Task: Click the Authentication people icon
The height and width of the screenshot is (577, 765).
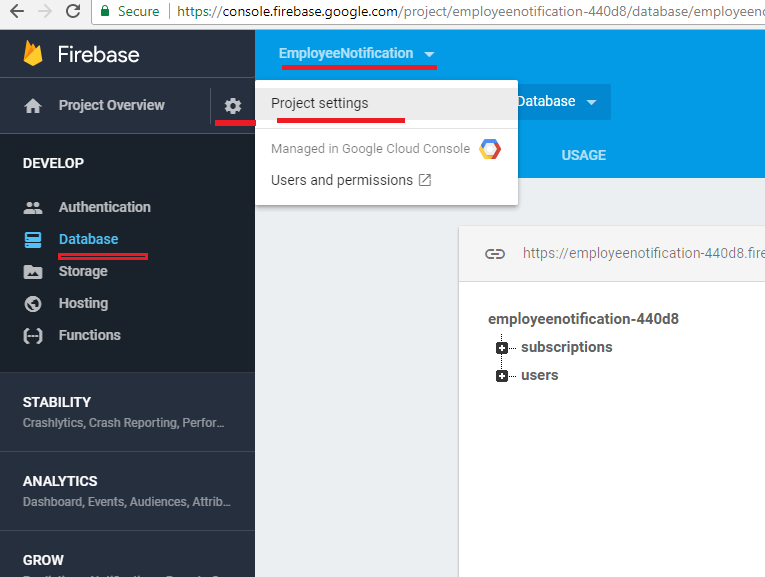Action: [x=33, y=208]
